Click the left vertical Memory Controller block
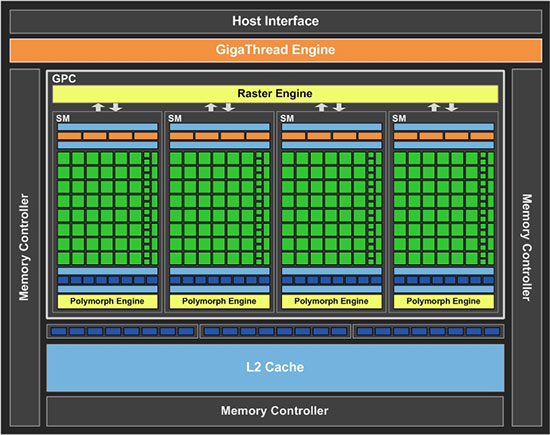The width and height of the screenshot is (550, 435). point(25,247)
